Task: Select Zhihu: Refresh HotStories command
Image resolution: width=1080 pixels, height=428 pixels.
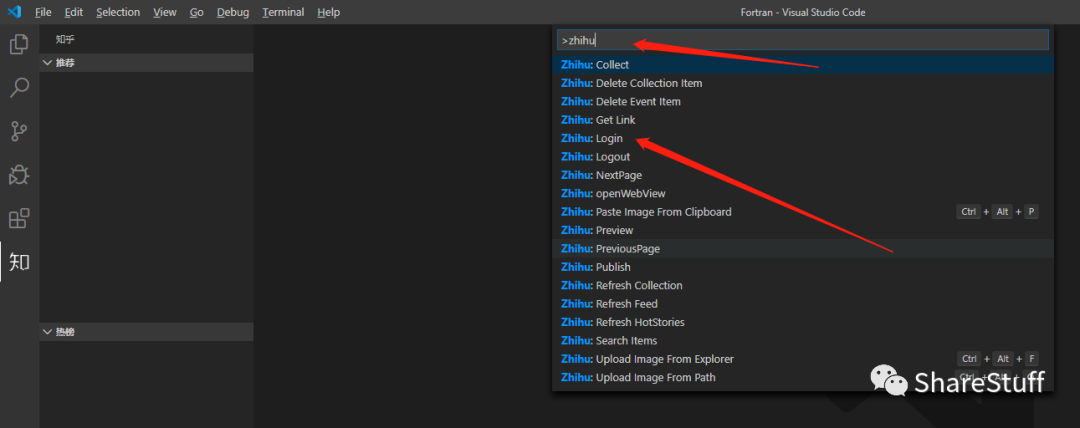Action: click(803, 323)
